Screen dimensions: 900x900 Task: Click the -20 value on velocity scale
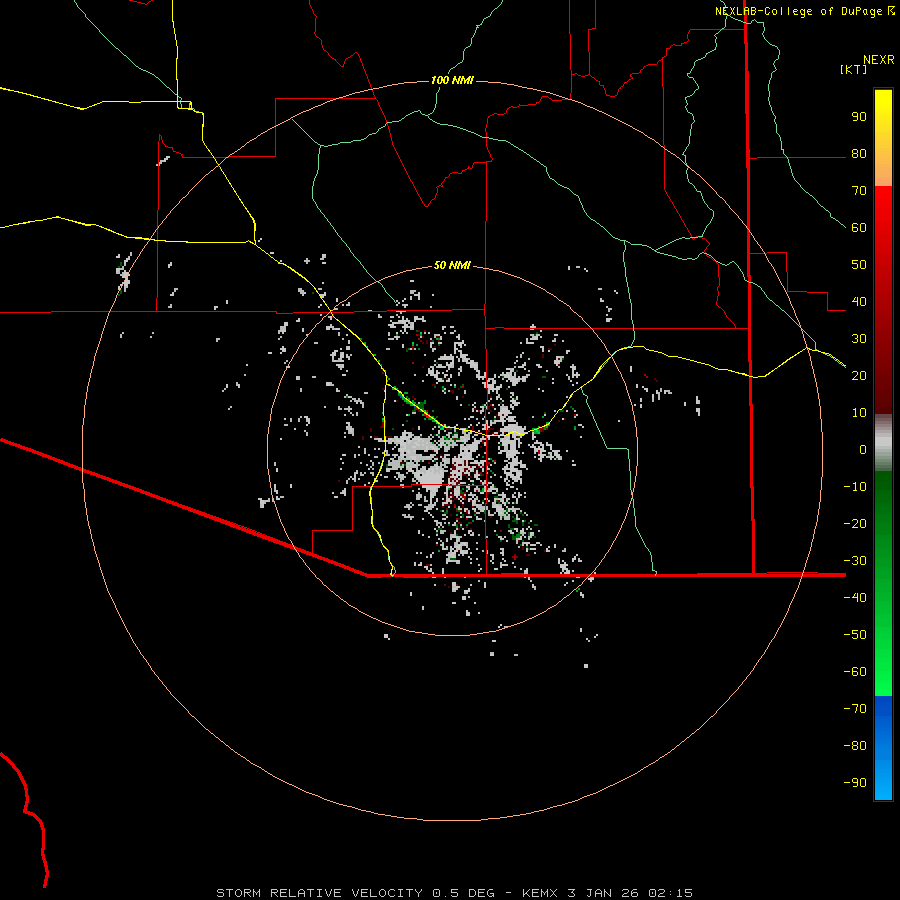(855, 523)
